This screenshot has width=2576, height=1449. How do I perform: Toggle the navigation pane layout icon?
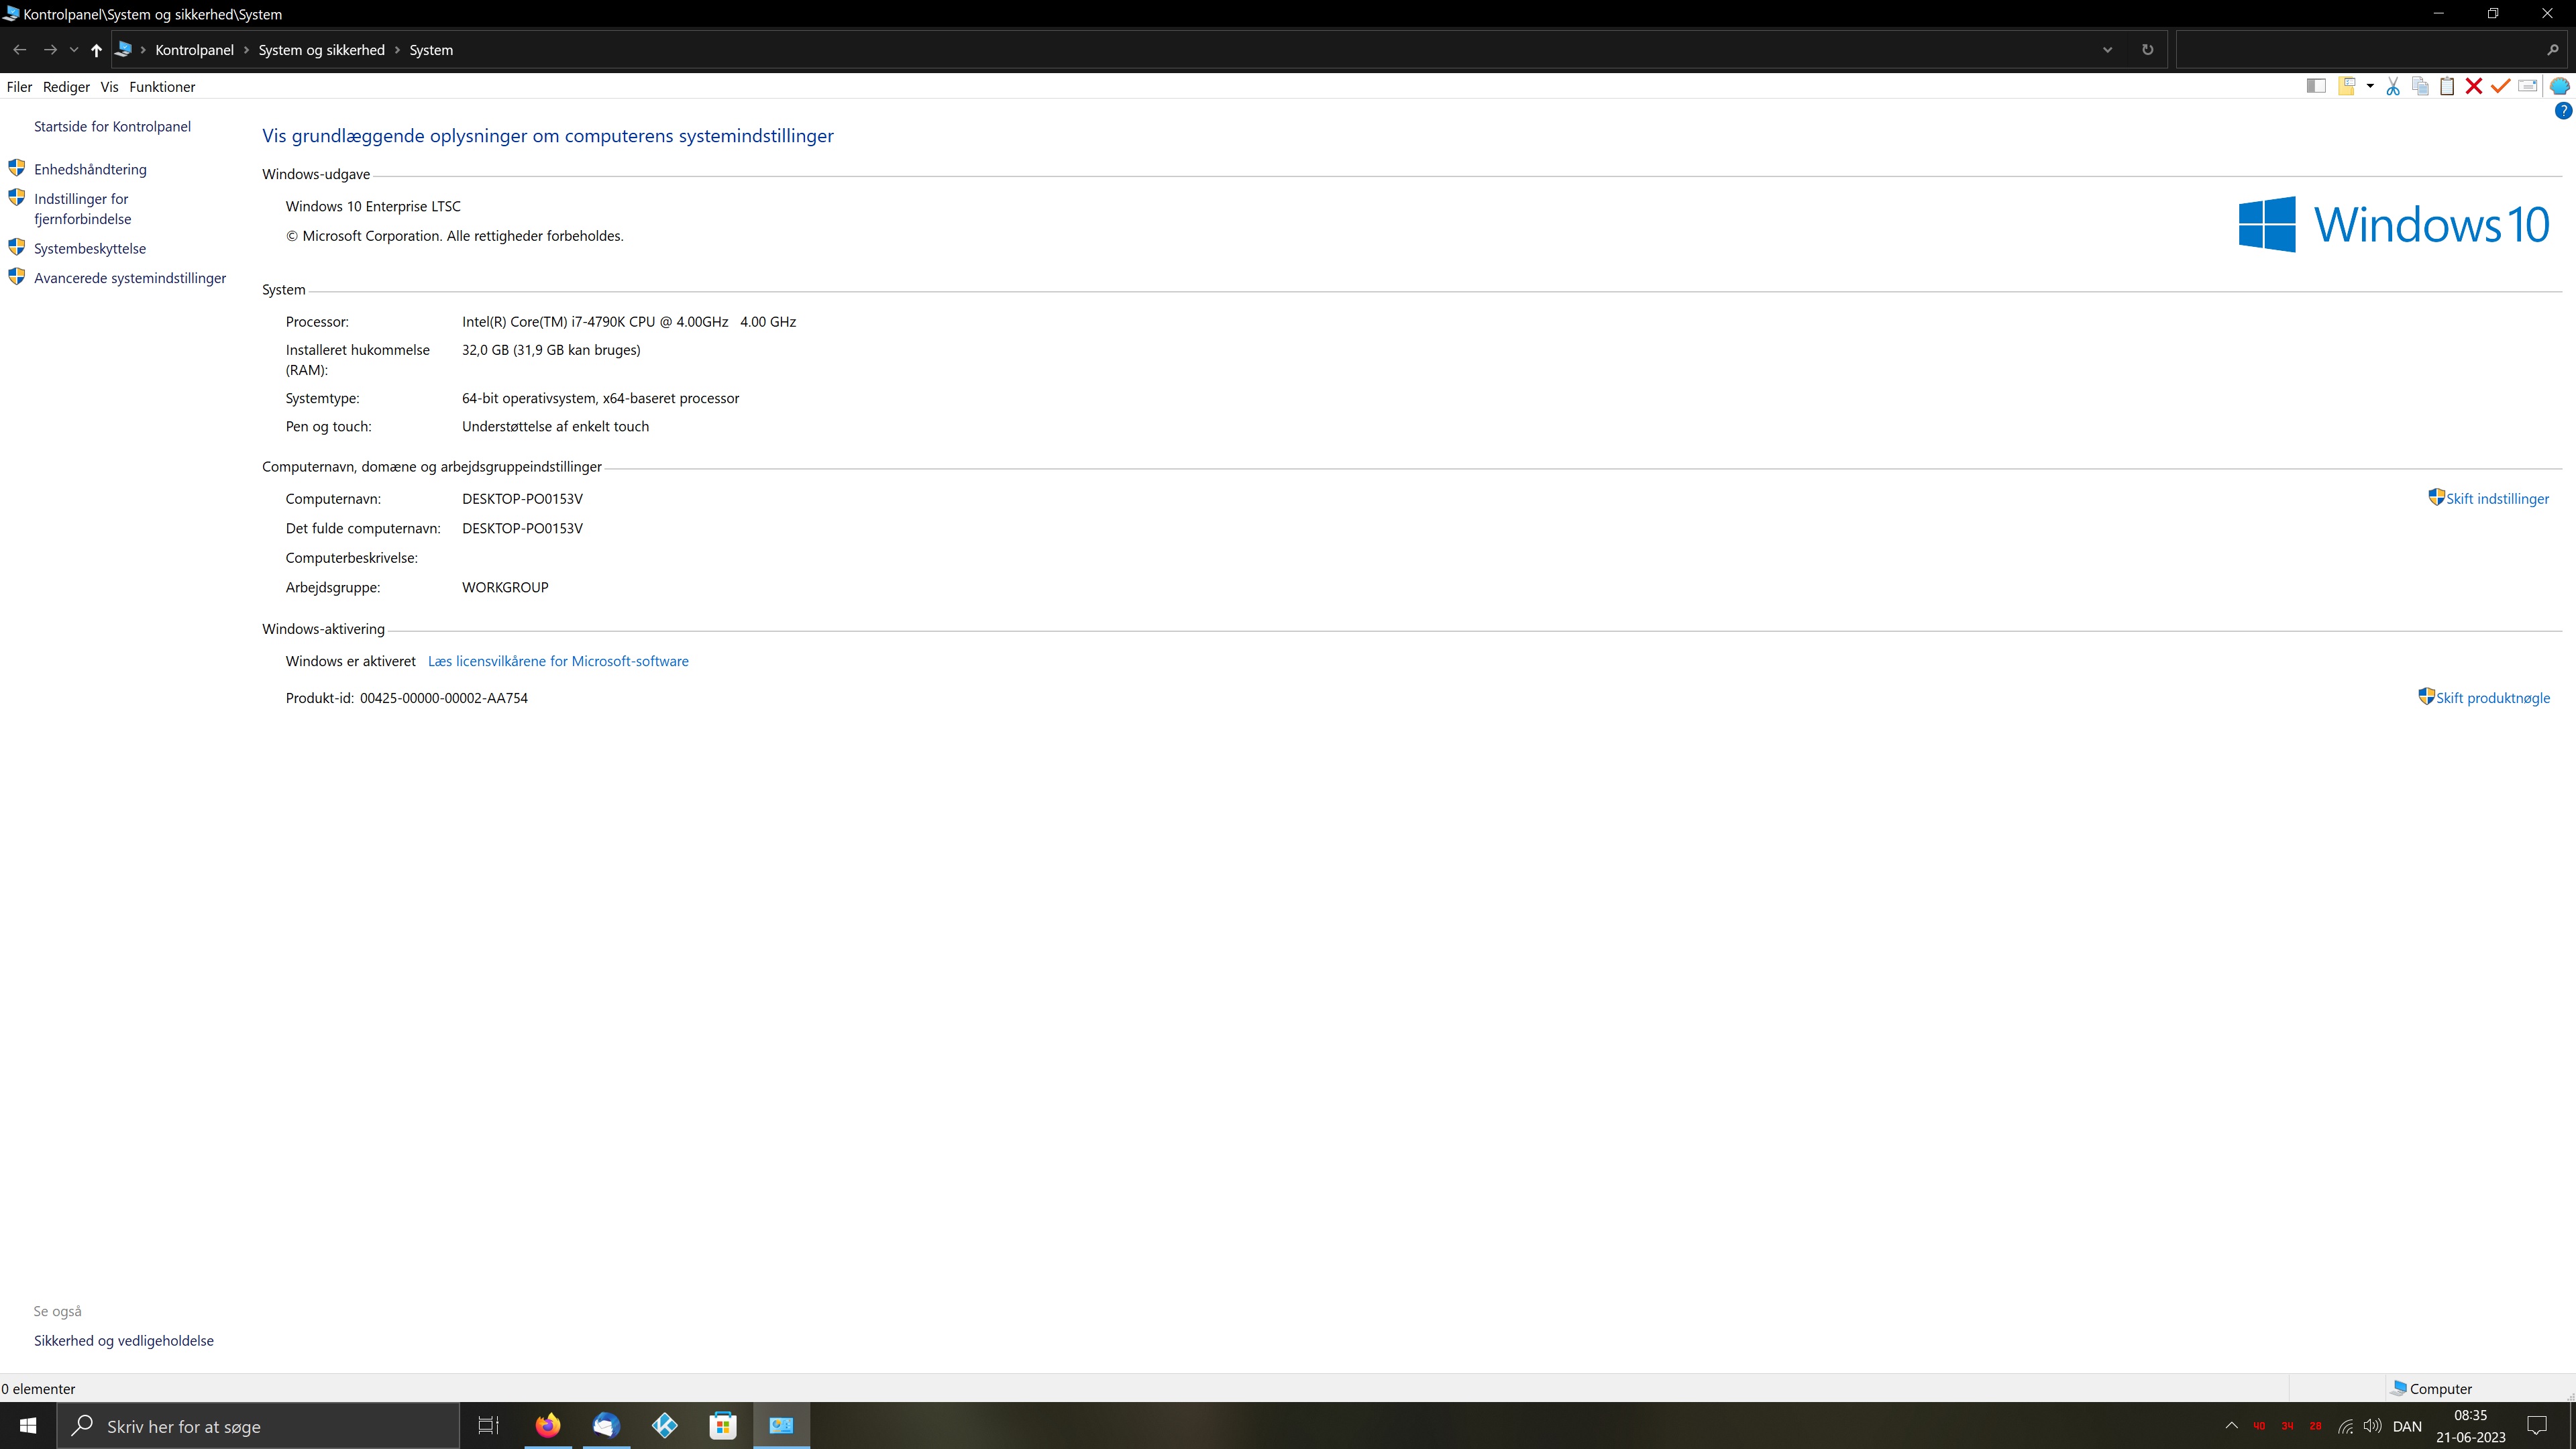2316,87
